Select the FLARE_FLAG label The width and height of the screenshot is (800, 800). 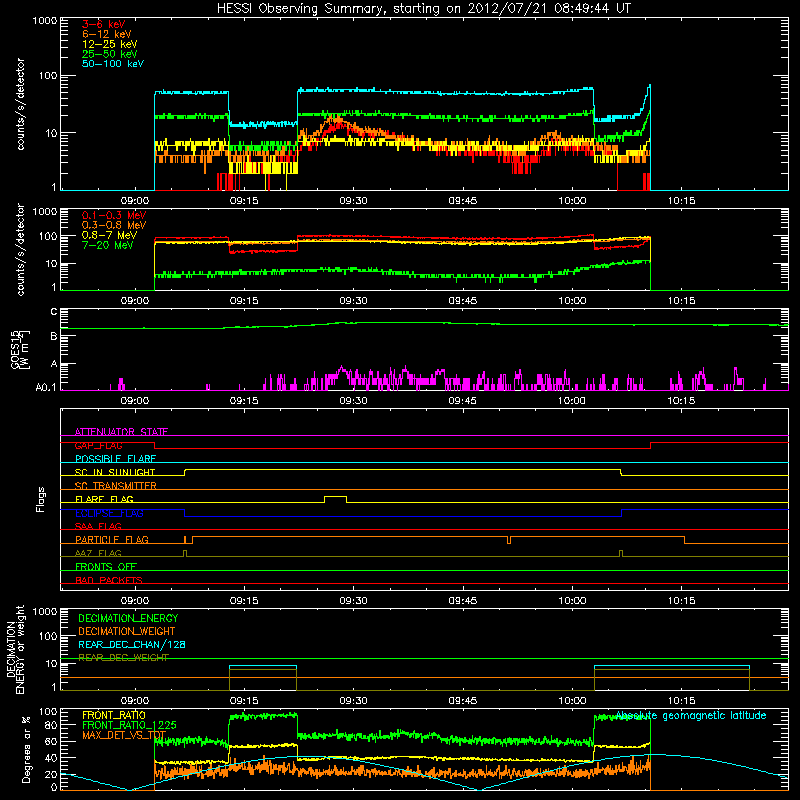104,499
